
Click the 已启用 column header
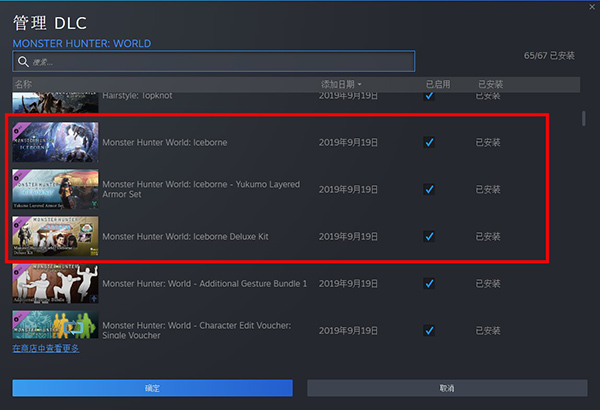coord(438,84)
